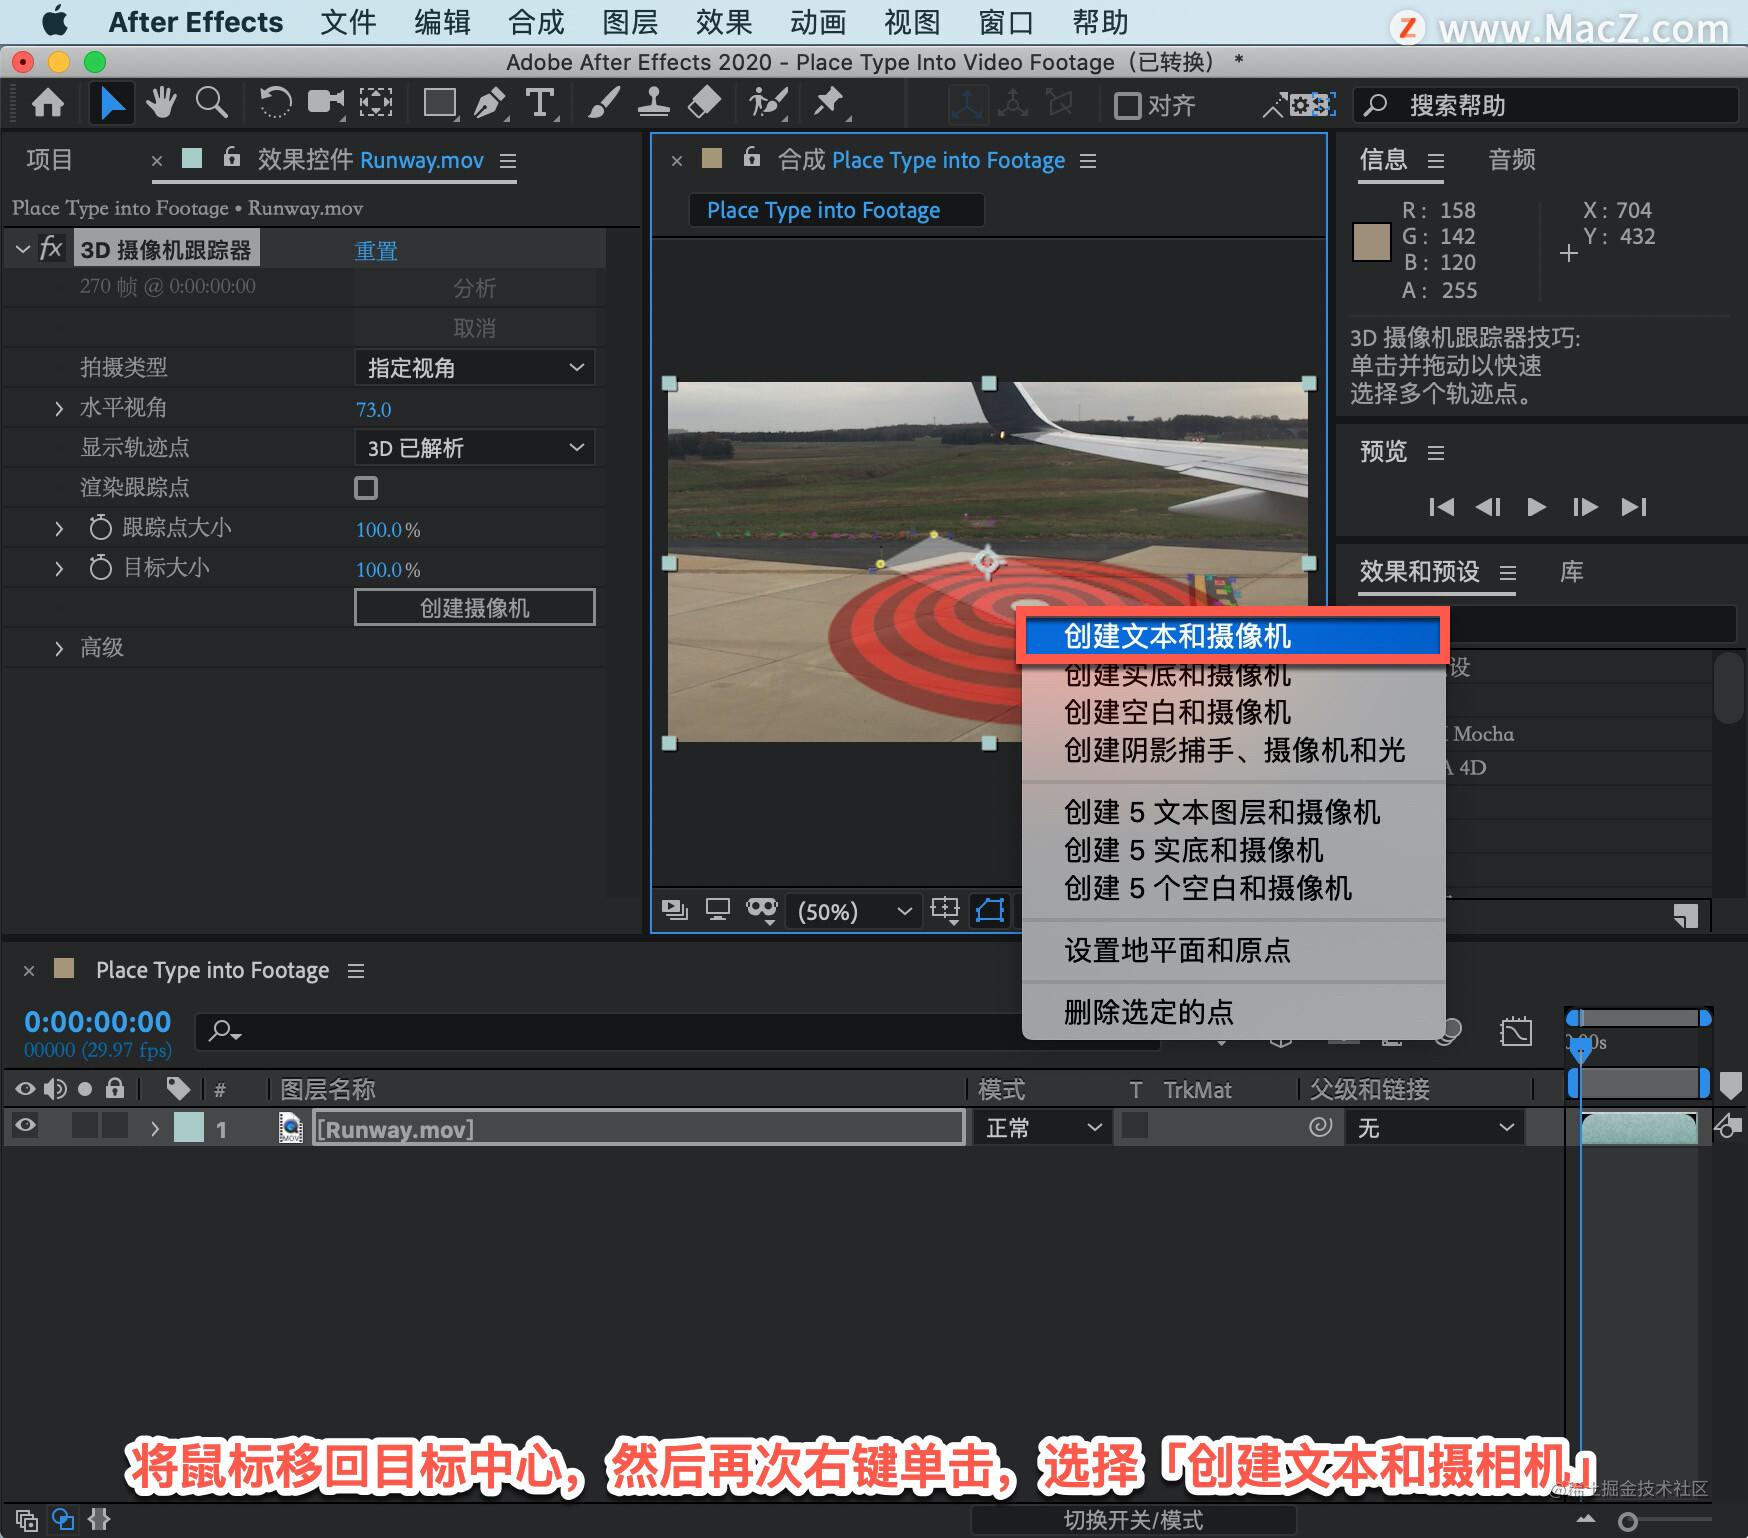1748x1538 pixels.
Task: Enable the 渲染跟踪点 checkbox
Action: (366, 487)
